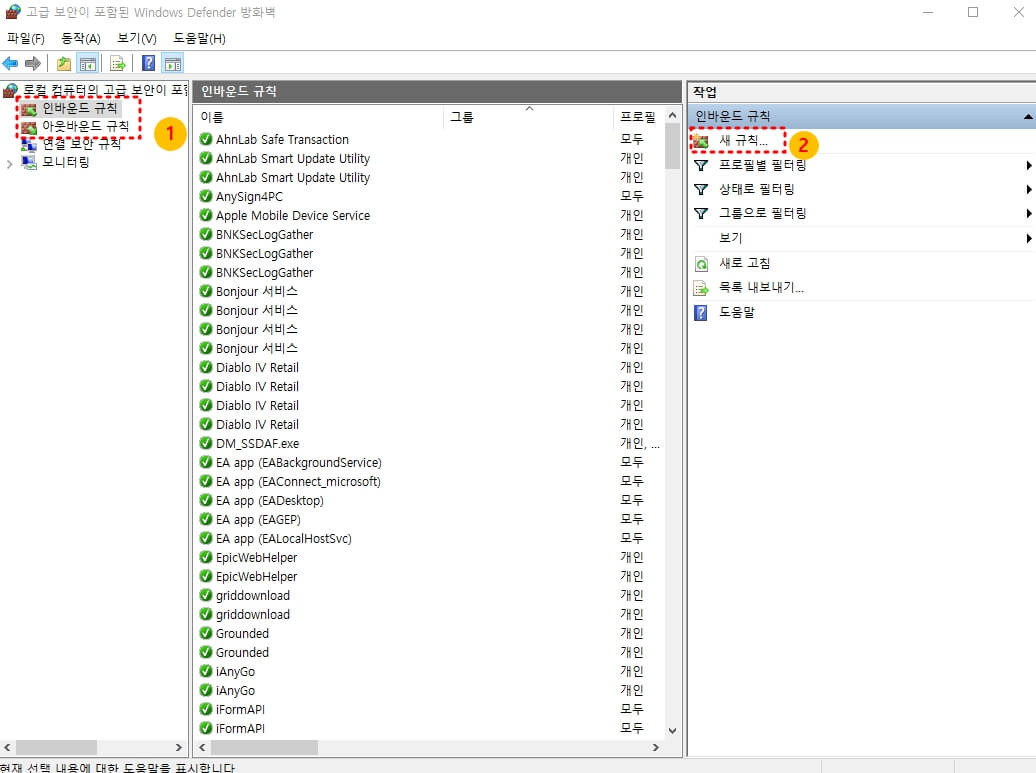Click the filter icon beside 상태로 필터링

pyautogui.click(x=701, y=190)
